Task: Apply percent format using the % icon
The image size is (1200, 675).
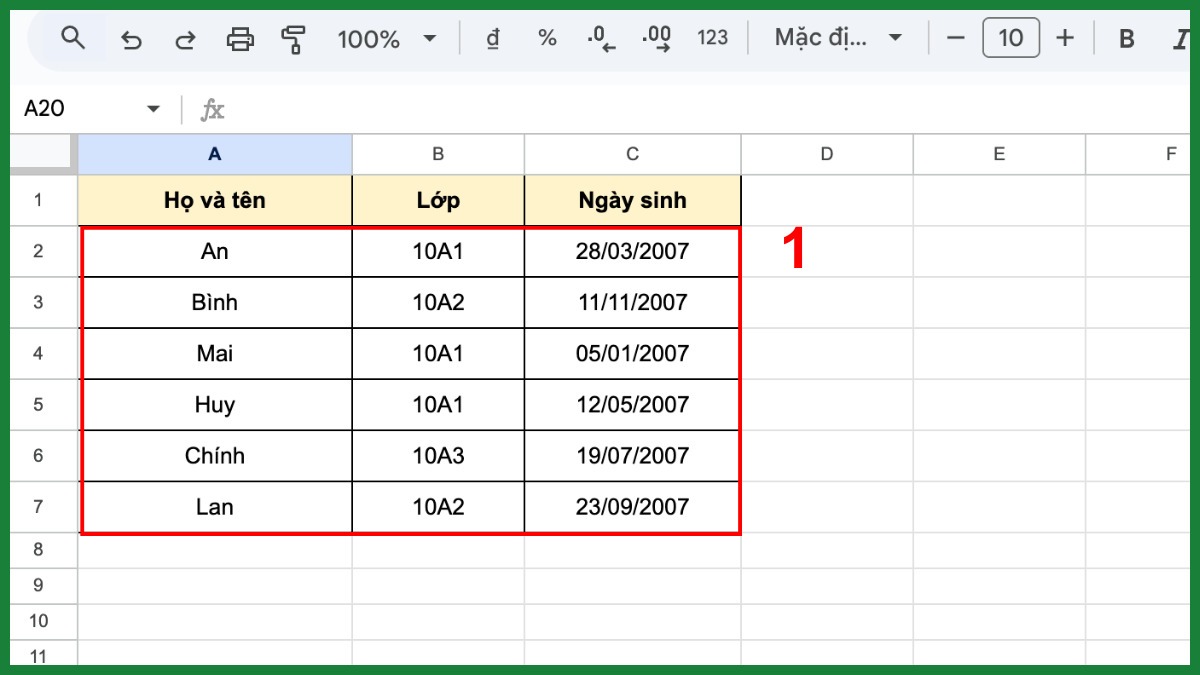Action: [x=546, y=37]
